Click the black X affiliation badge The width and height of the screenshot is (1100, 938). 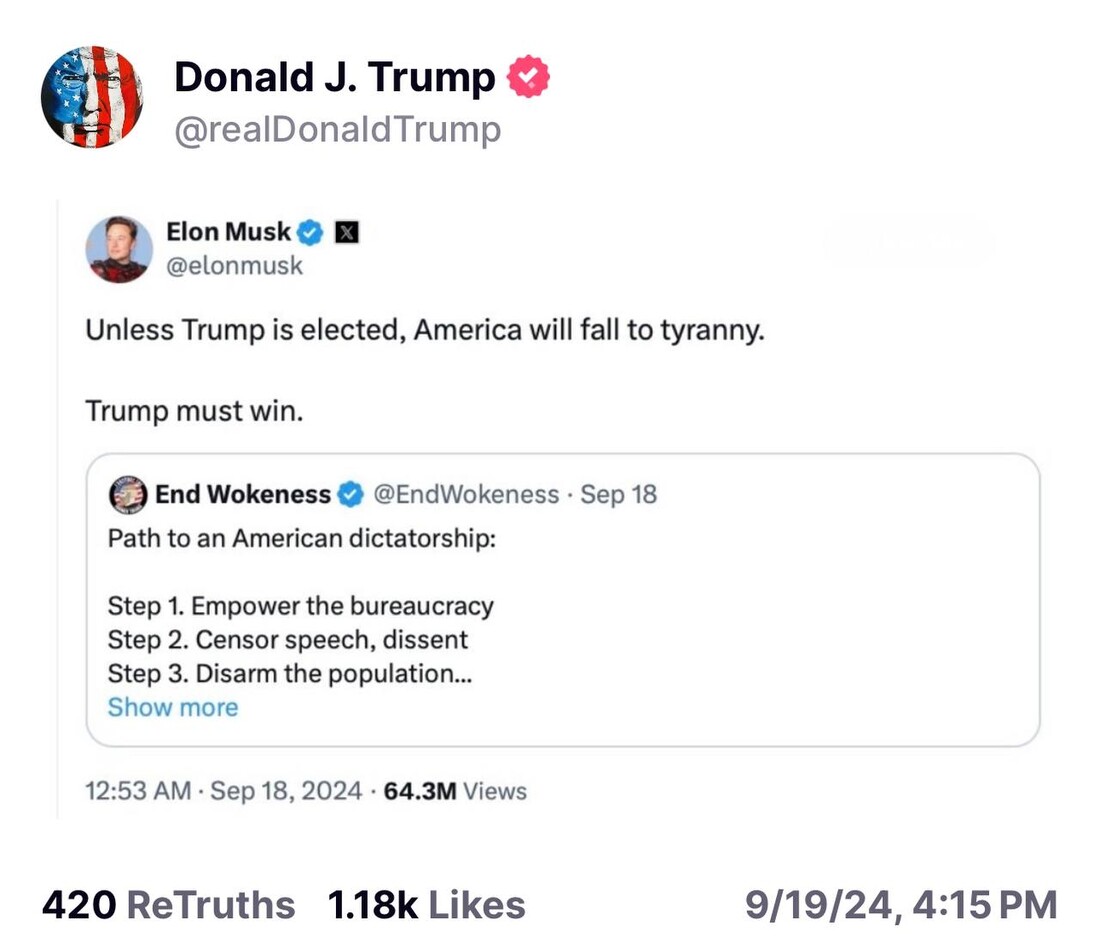[x=344, y=233]
